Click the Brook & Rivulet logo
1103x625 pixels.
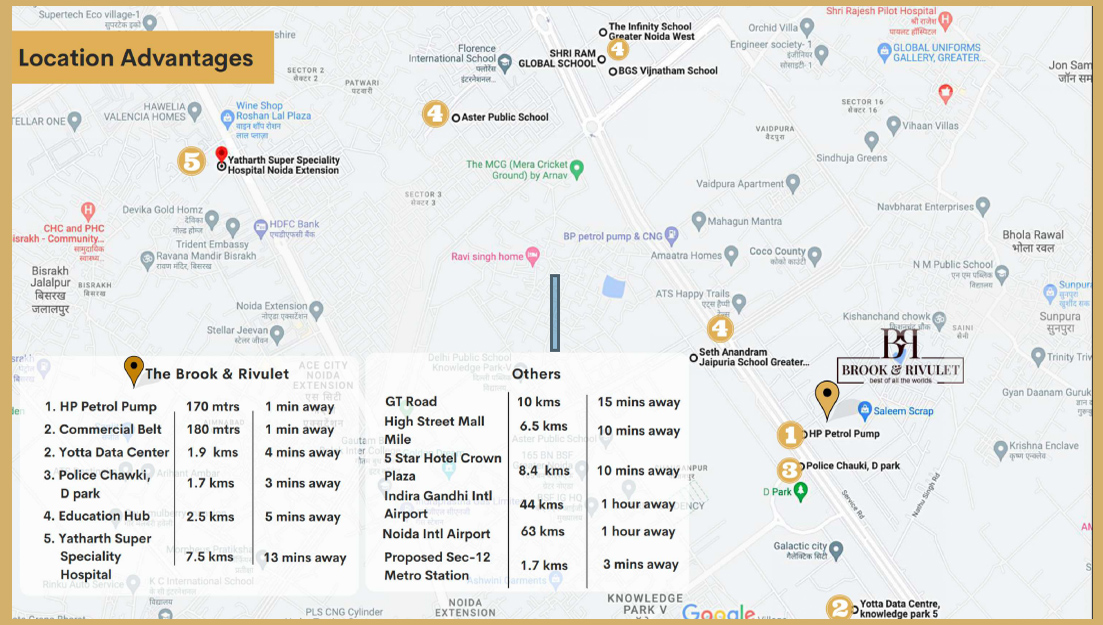pyautogui.click(x=900, y=357)
